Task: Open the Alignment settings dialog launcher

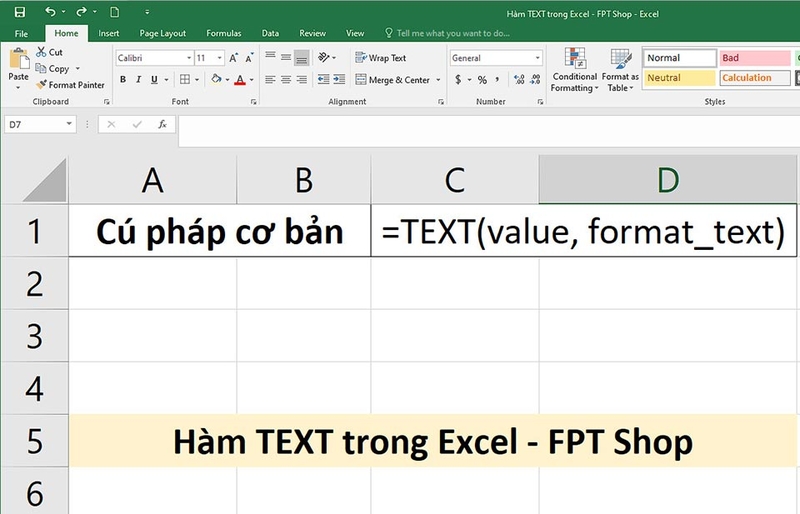Action: click(x=441, y=102)
